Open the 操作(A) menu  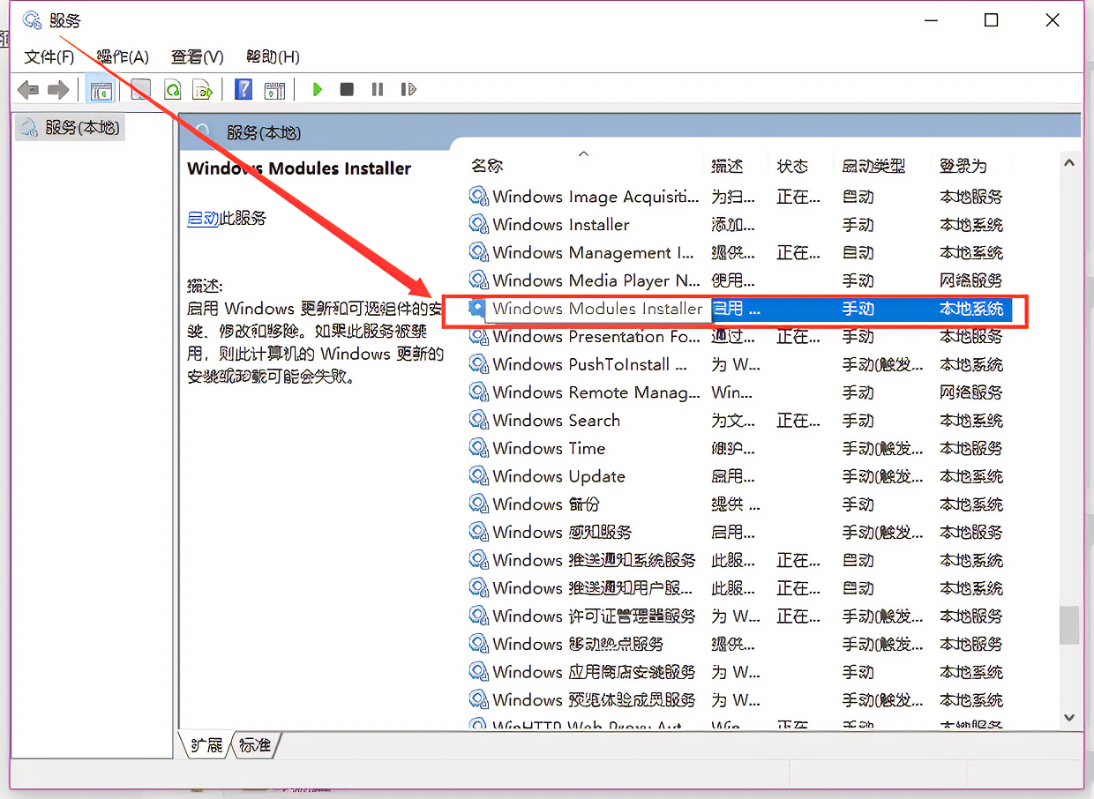coord(123,57)
